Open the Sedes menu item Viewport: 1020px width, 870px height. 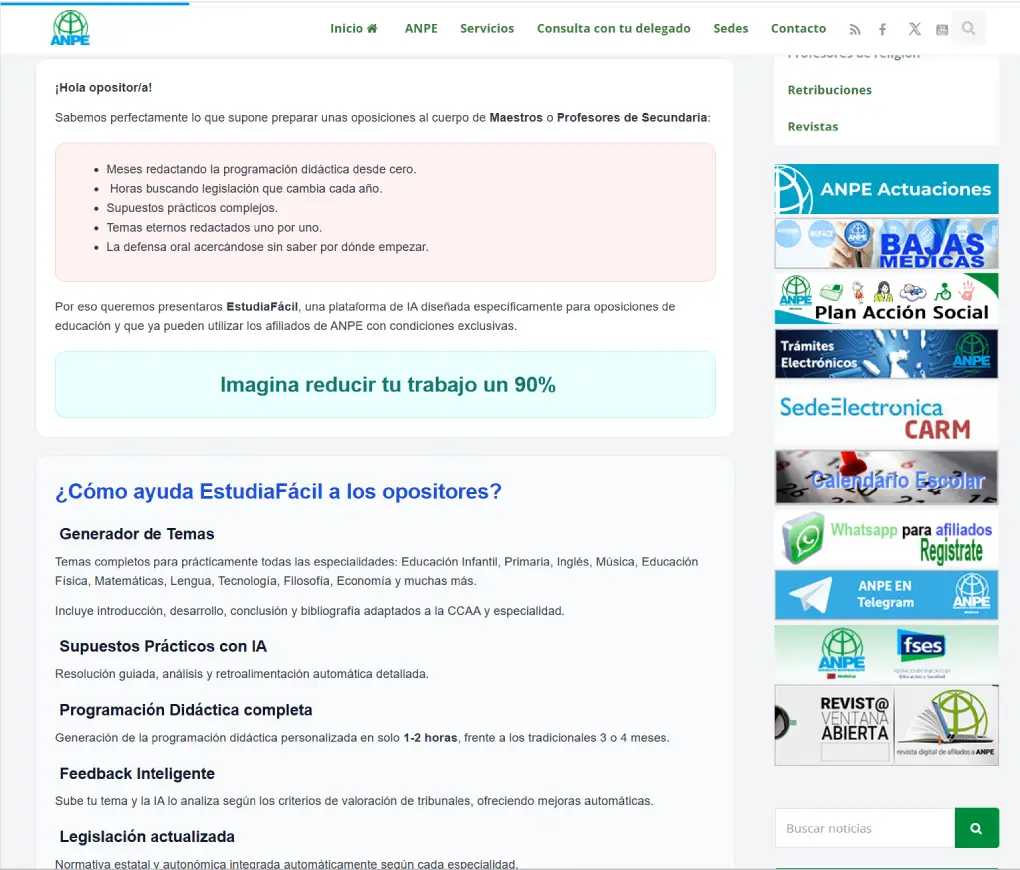[x=731, y=29]
